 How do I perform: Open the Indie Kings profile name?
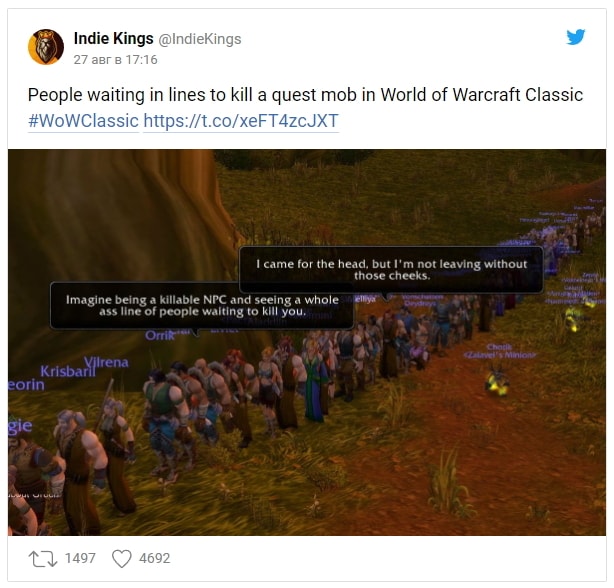click(114, 39)
